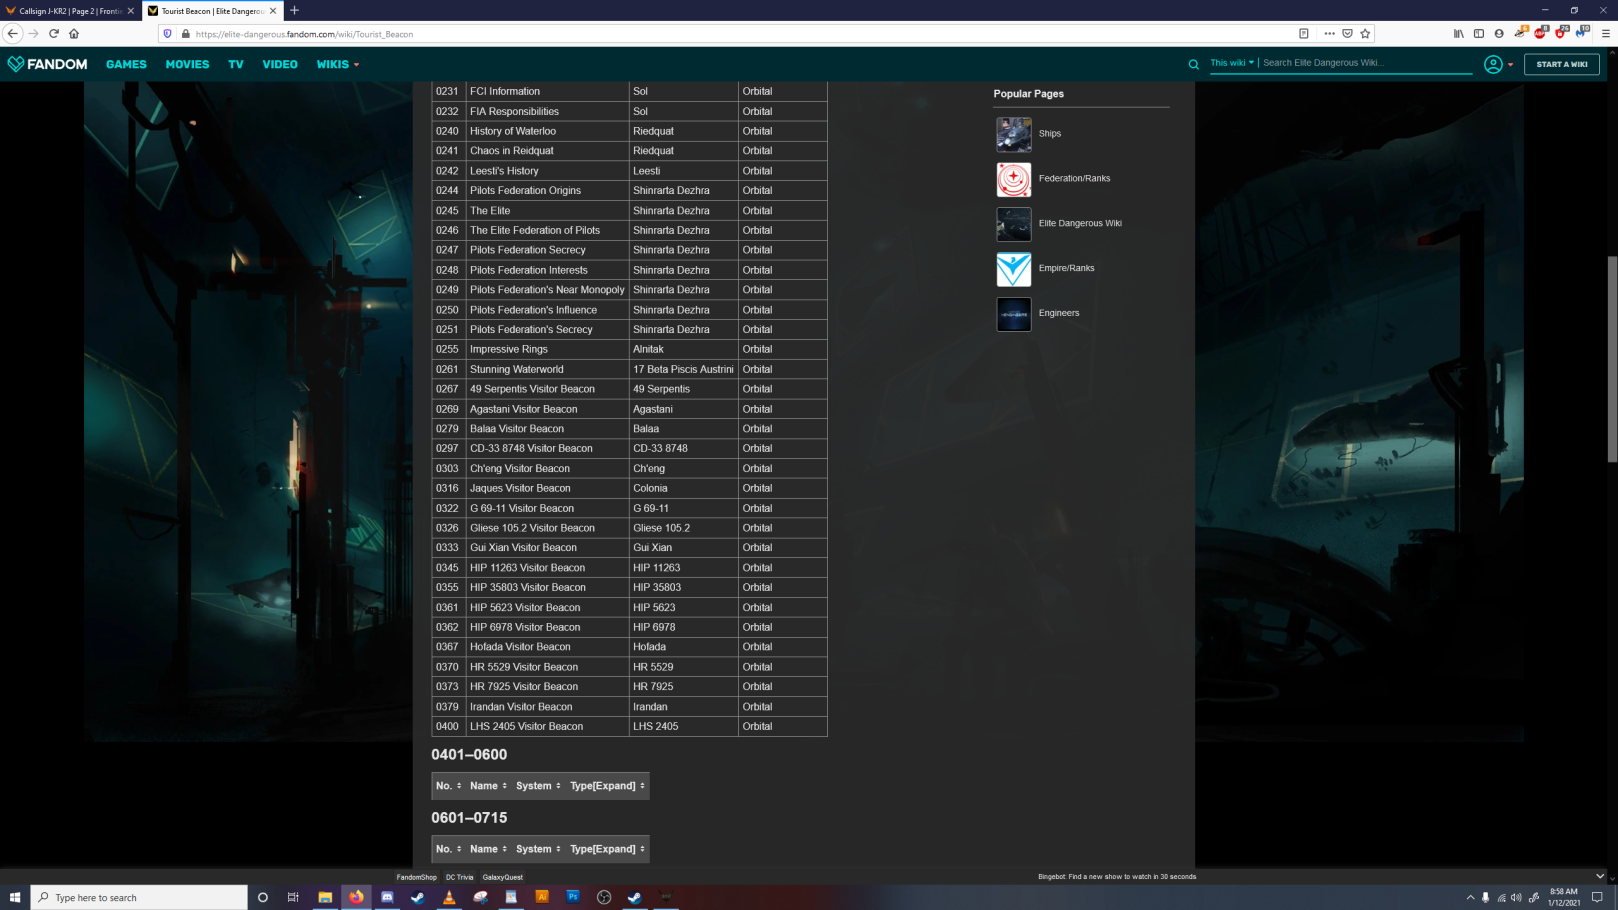Open the TV navigation item
Screen dimensions: 1618x910
tap(236, 64)
